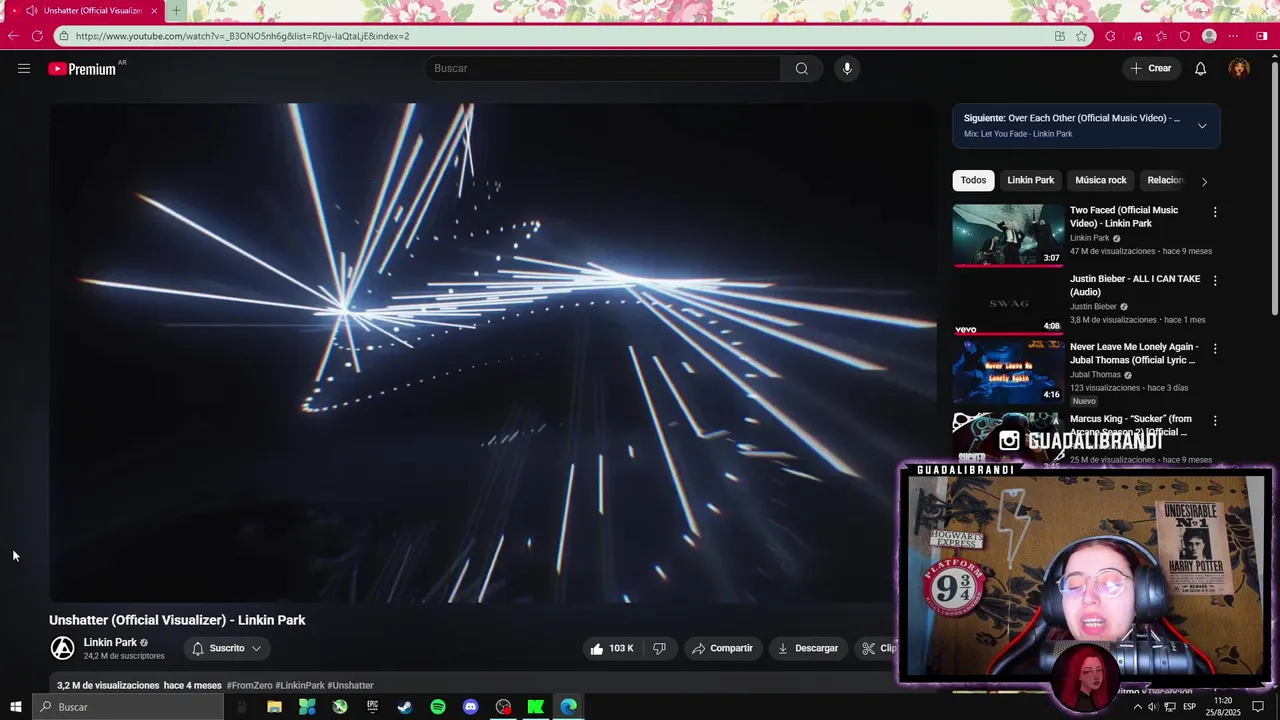Open options for Justin Bieber video

point(1215,281)
